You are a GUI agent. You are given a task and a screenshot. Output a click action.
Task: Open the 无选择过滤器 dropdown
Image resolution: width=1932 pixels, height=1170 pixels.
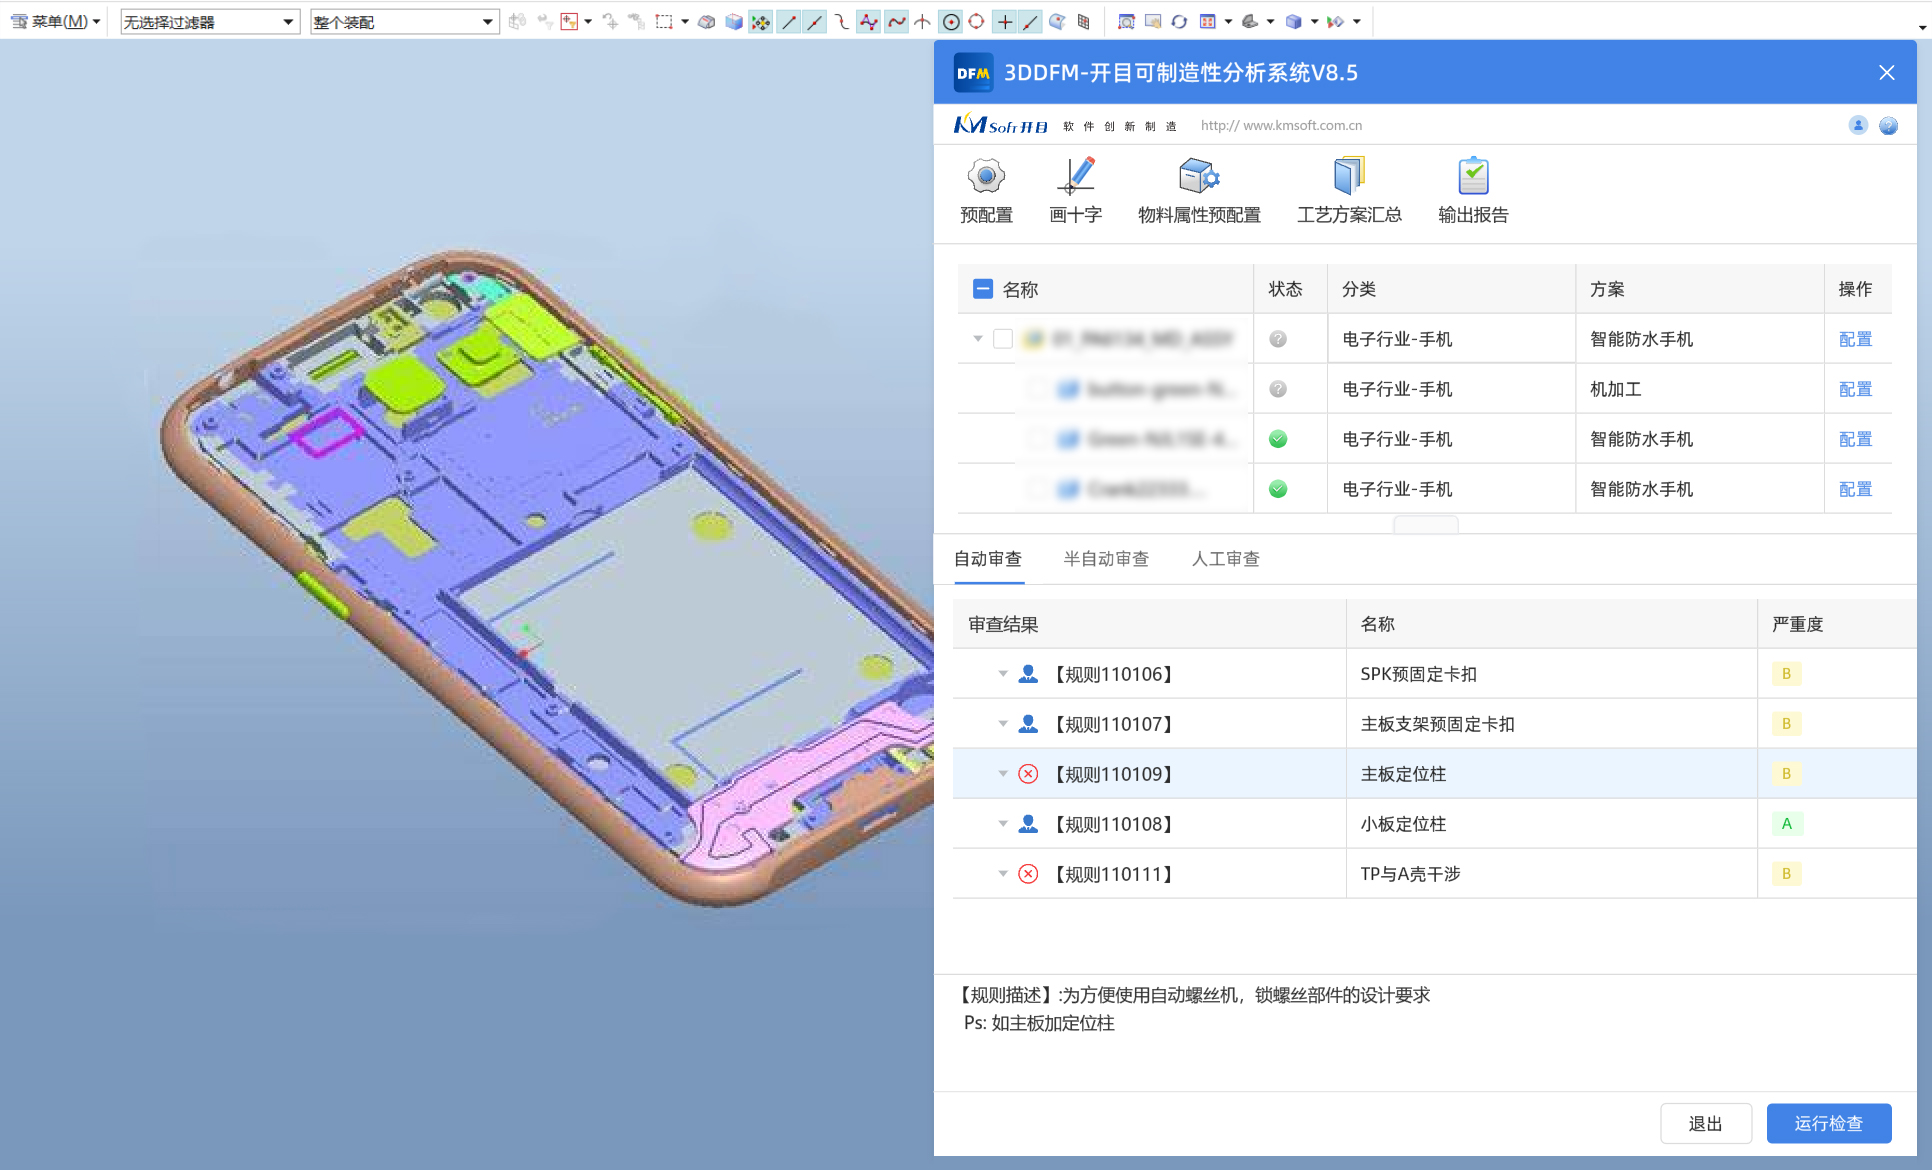click(288, 21)
